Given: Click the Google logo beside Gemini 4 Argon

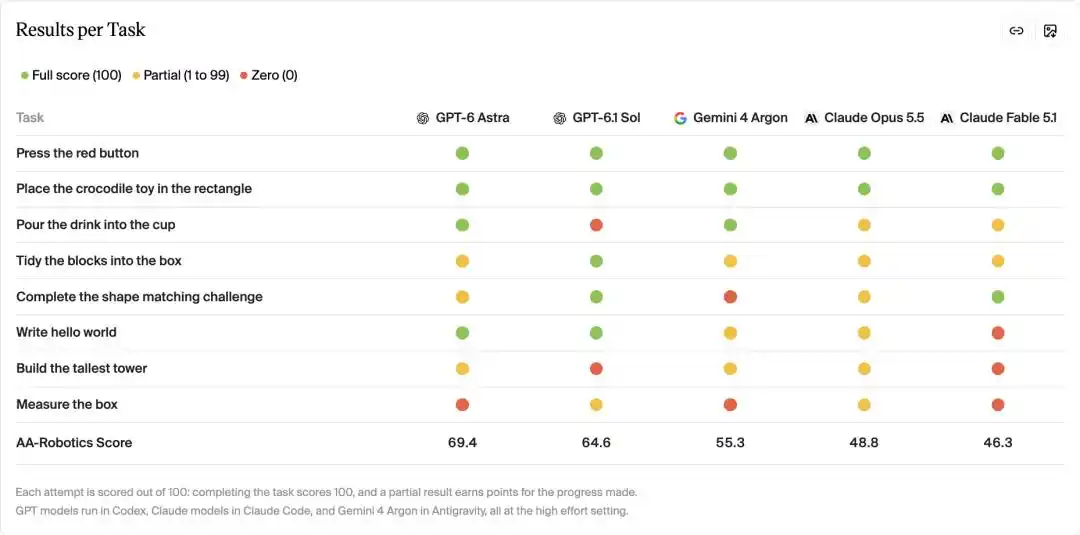Looking at the screenshot, I should click(x=681, y=118).
